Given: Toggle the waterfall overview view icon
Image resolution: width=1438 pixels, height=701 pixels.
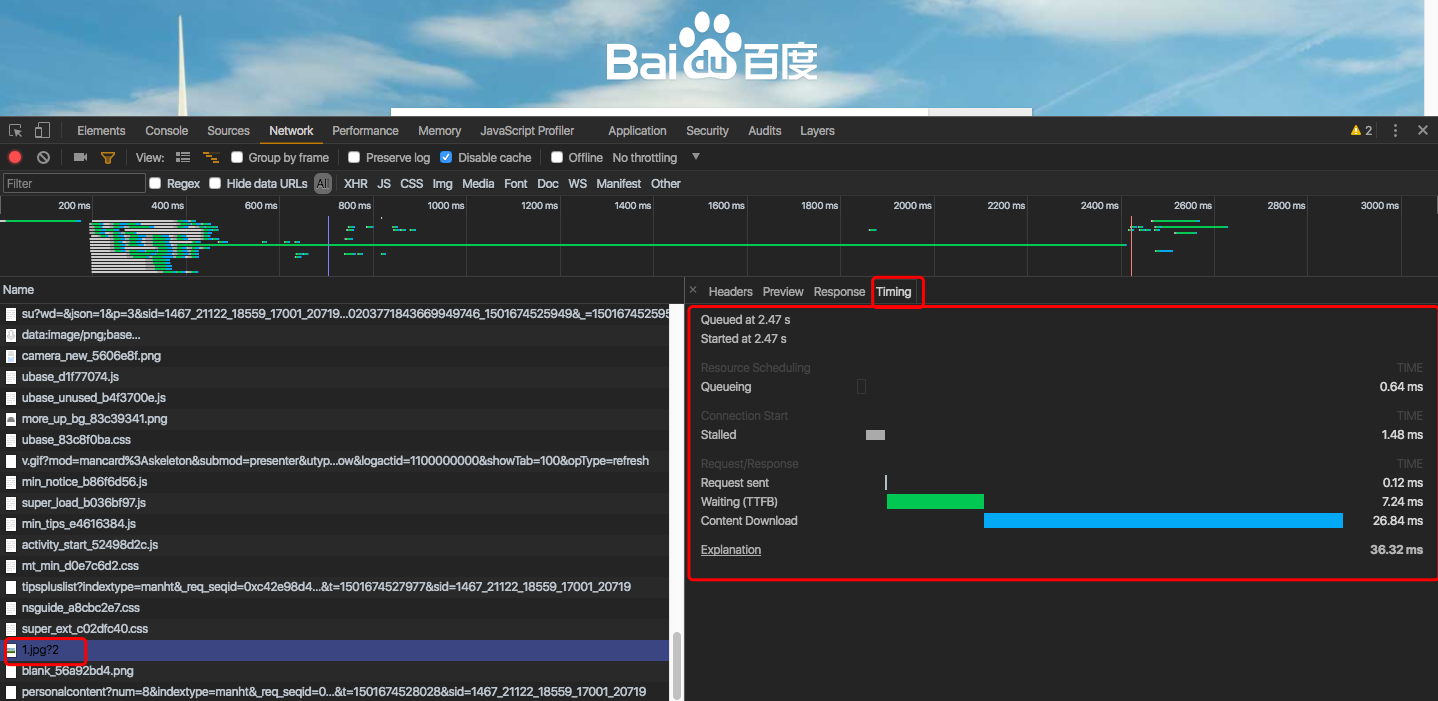Looking at the screenshot, I should coord(211,157).
